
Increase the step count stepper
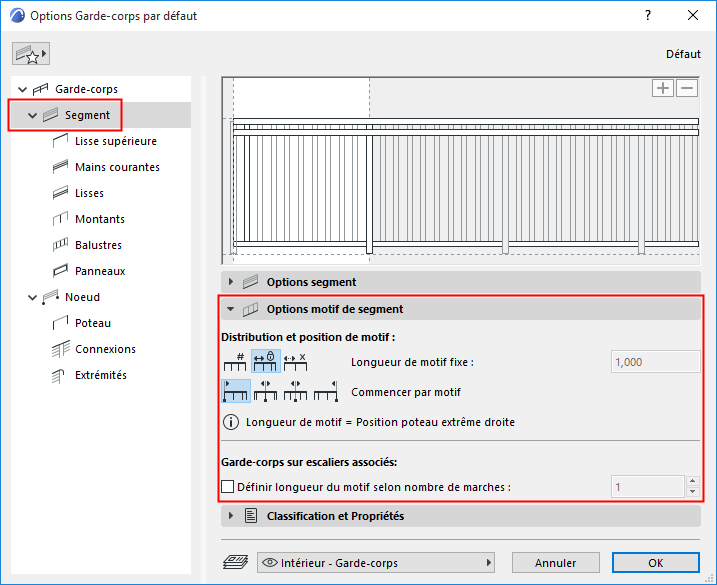(693, 482)
